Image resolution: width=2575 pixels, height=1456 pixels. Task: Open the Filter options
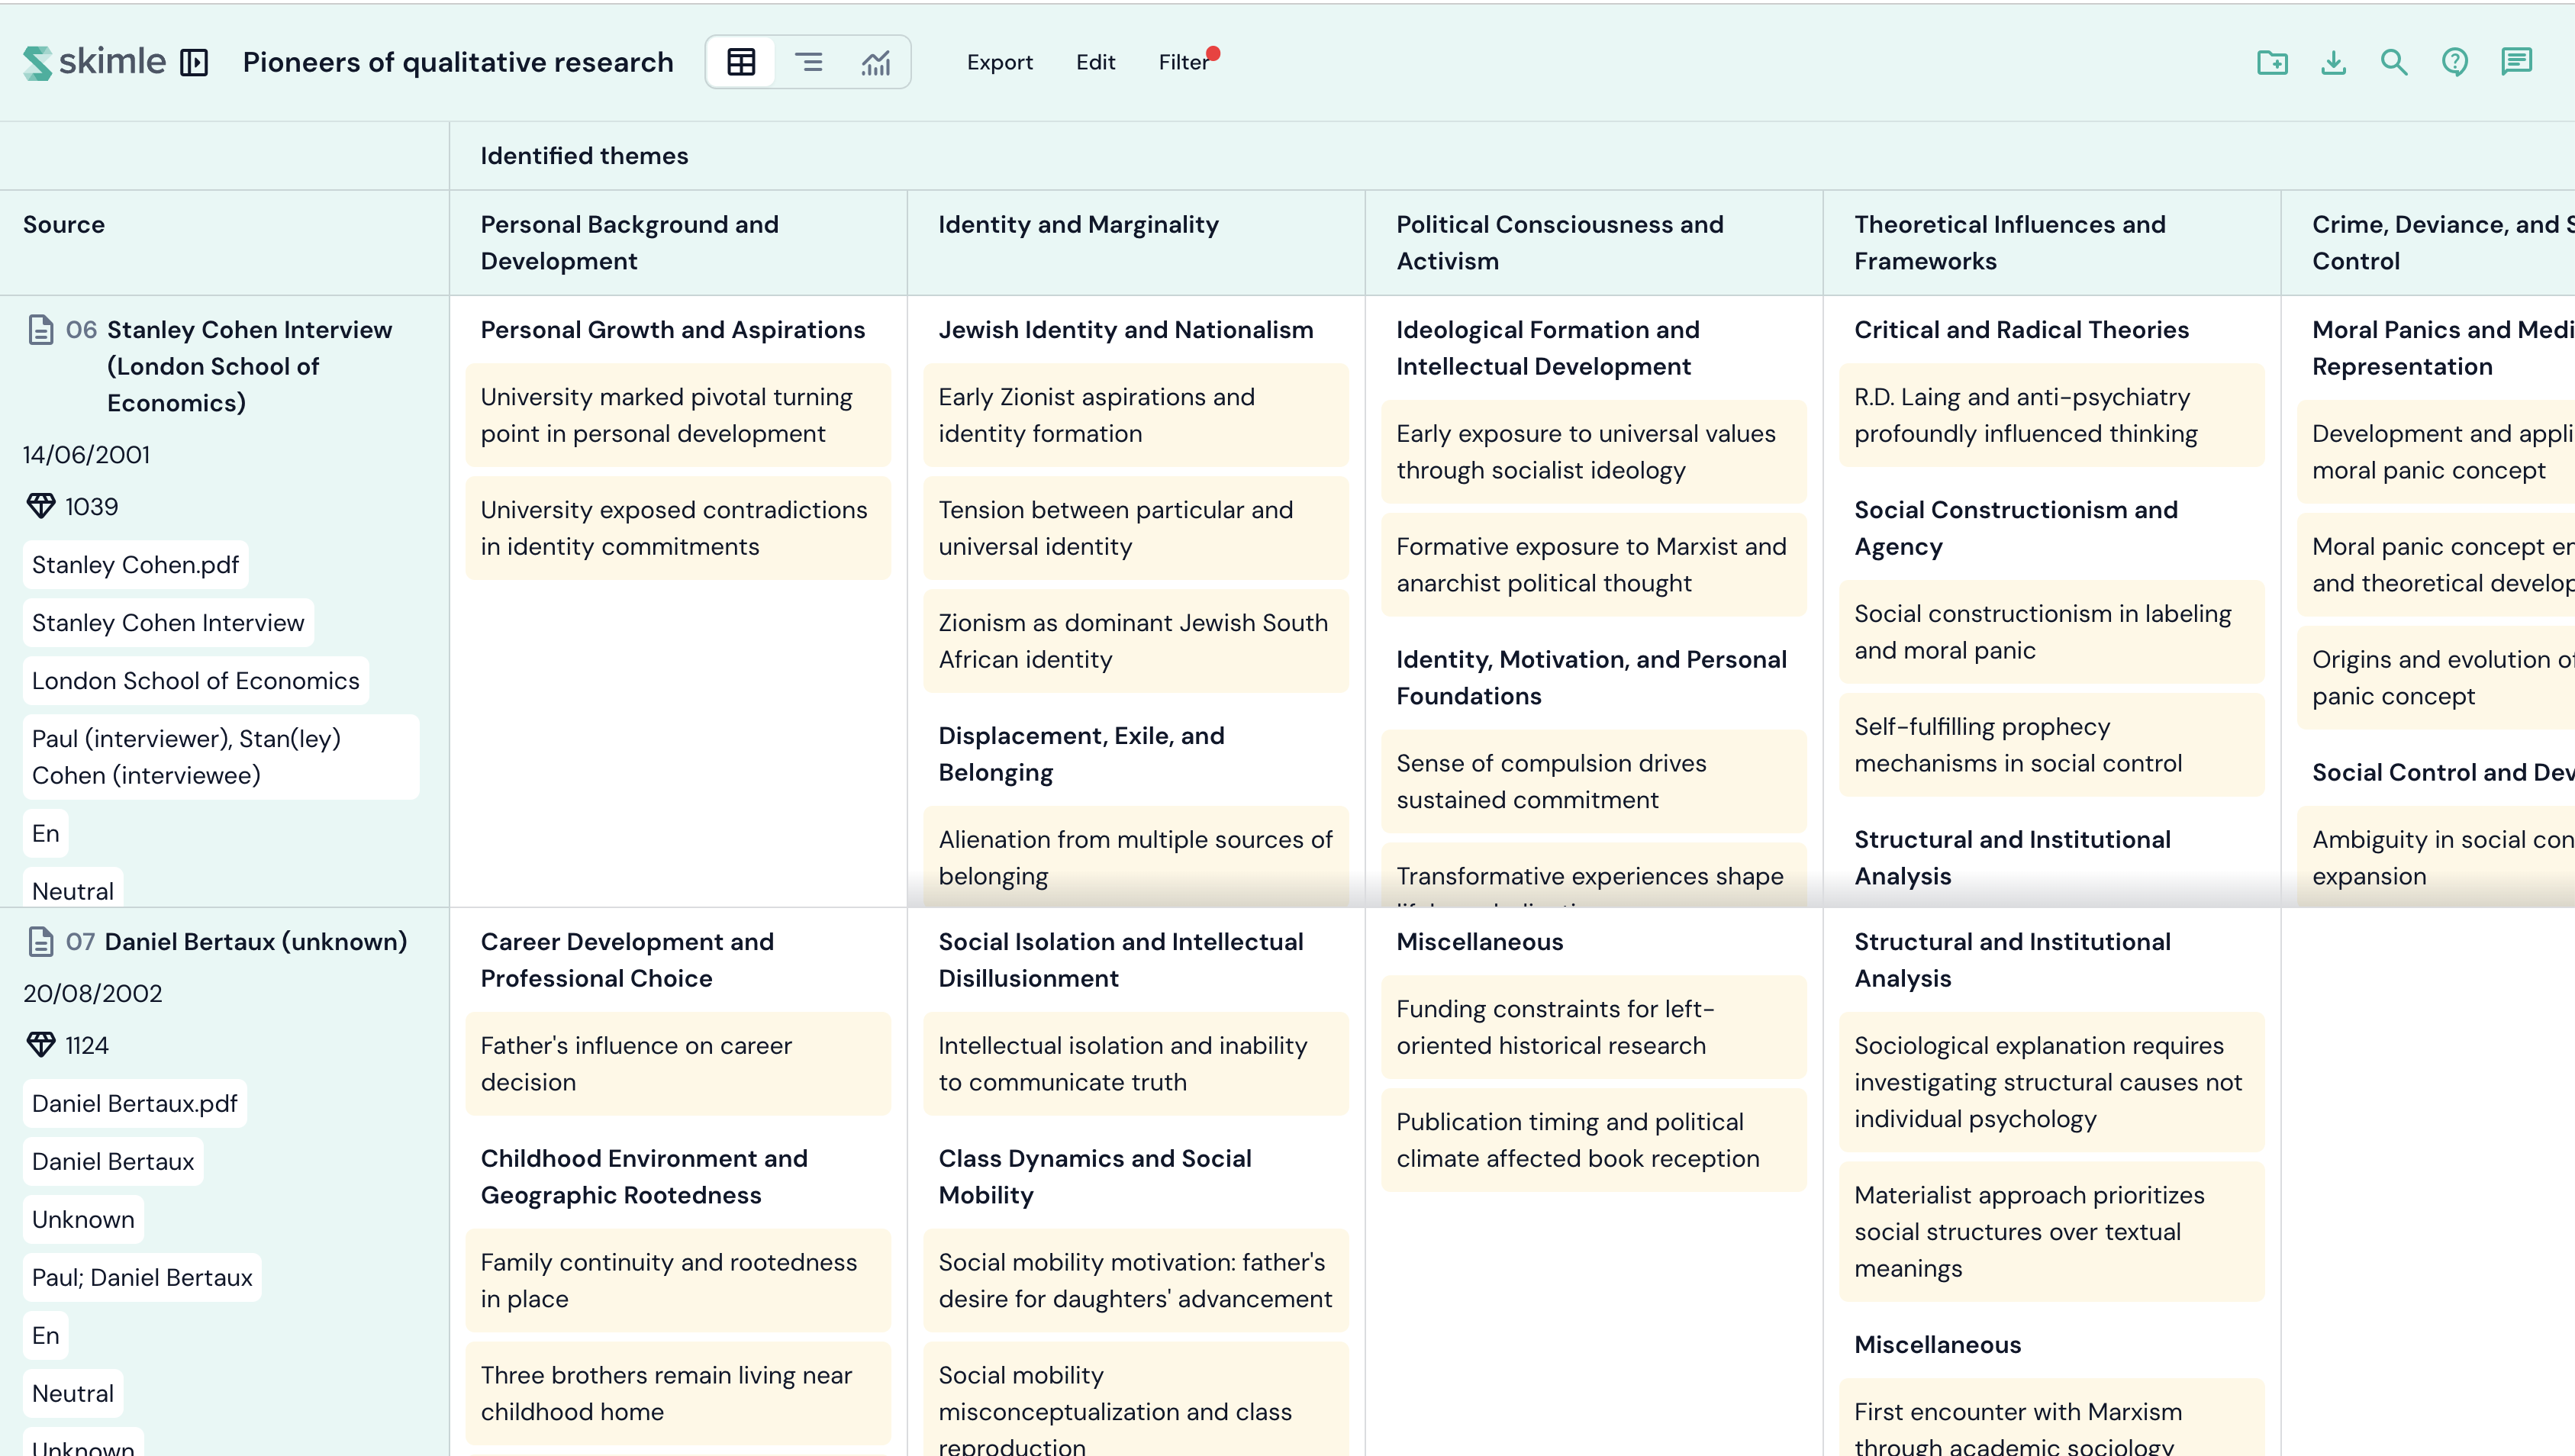[x=1183, y=62]
